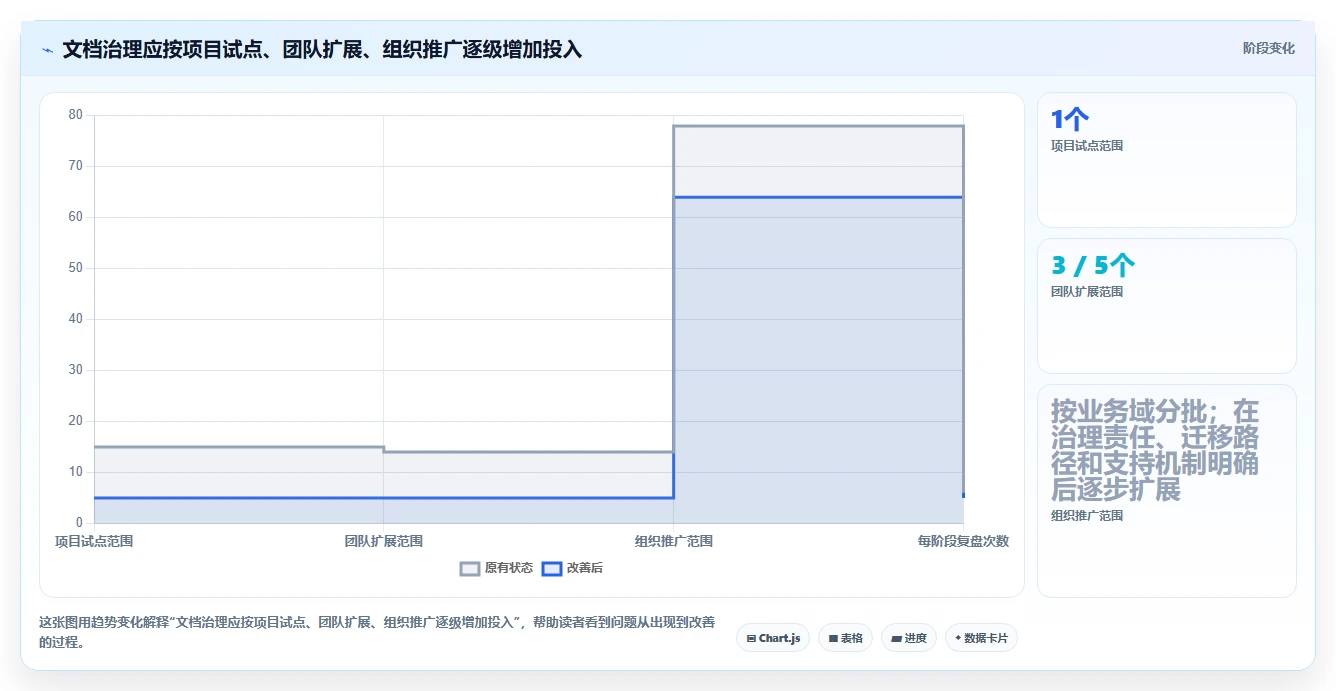Click the 改善后 legend label

point(585,568)
